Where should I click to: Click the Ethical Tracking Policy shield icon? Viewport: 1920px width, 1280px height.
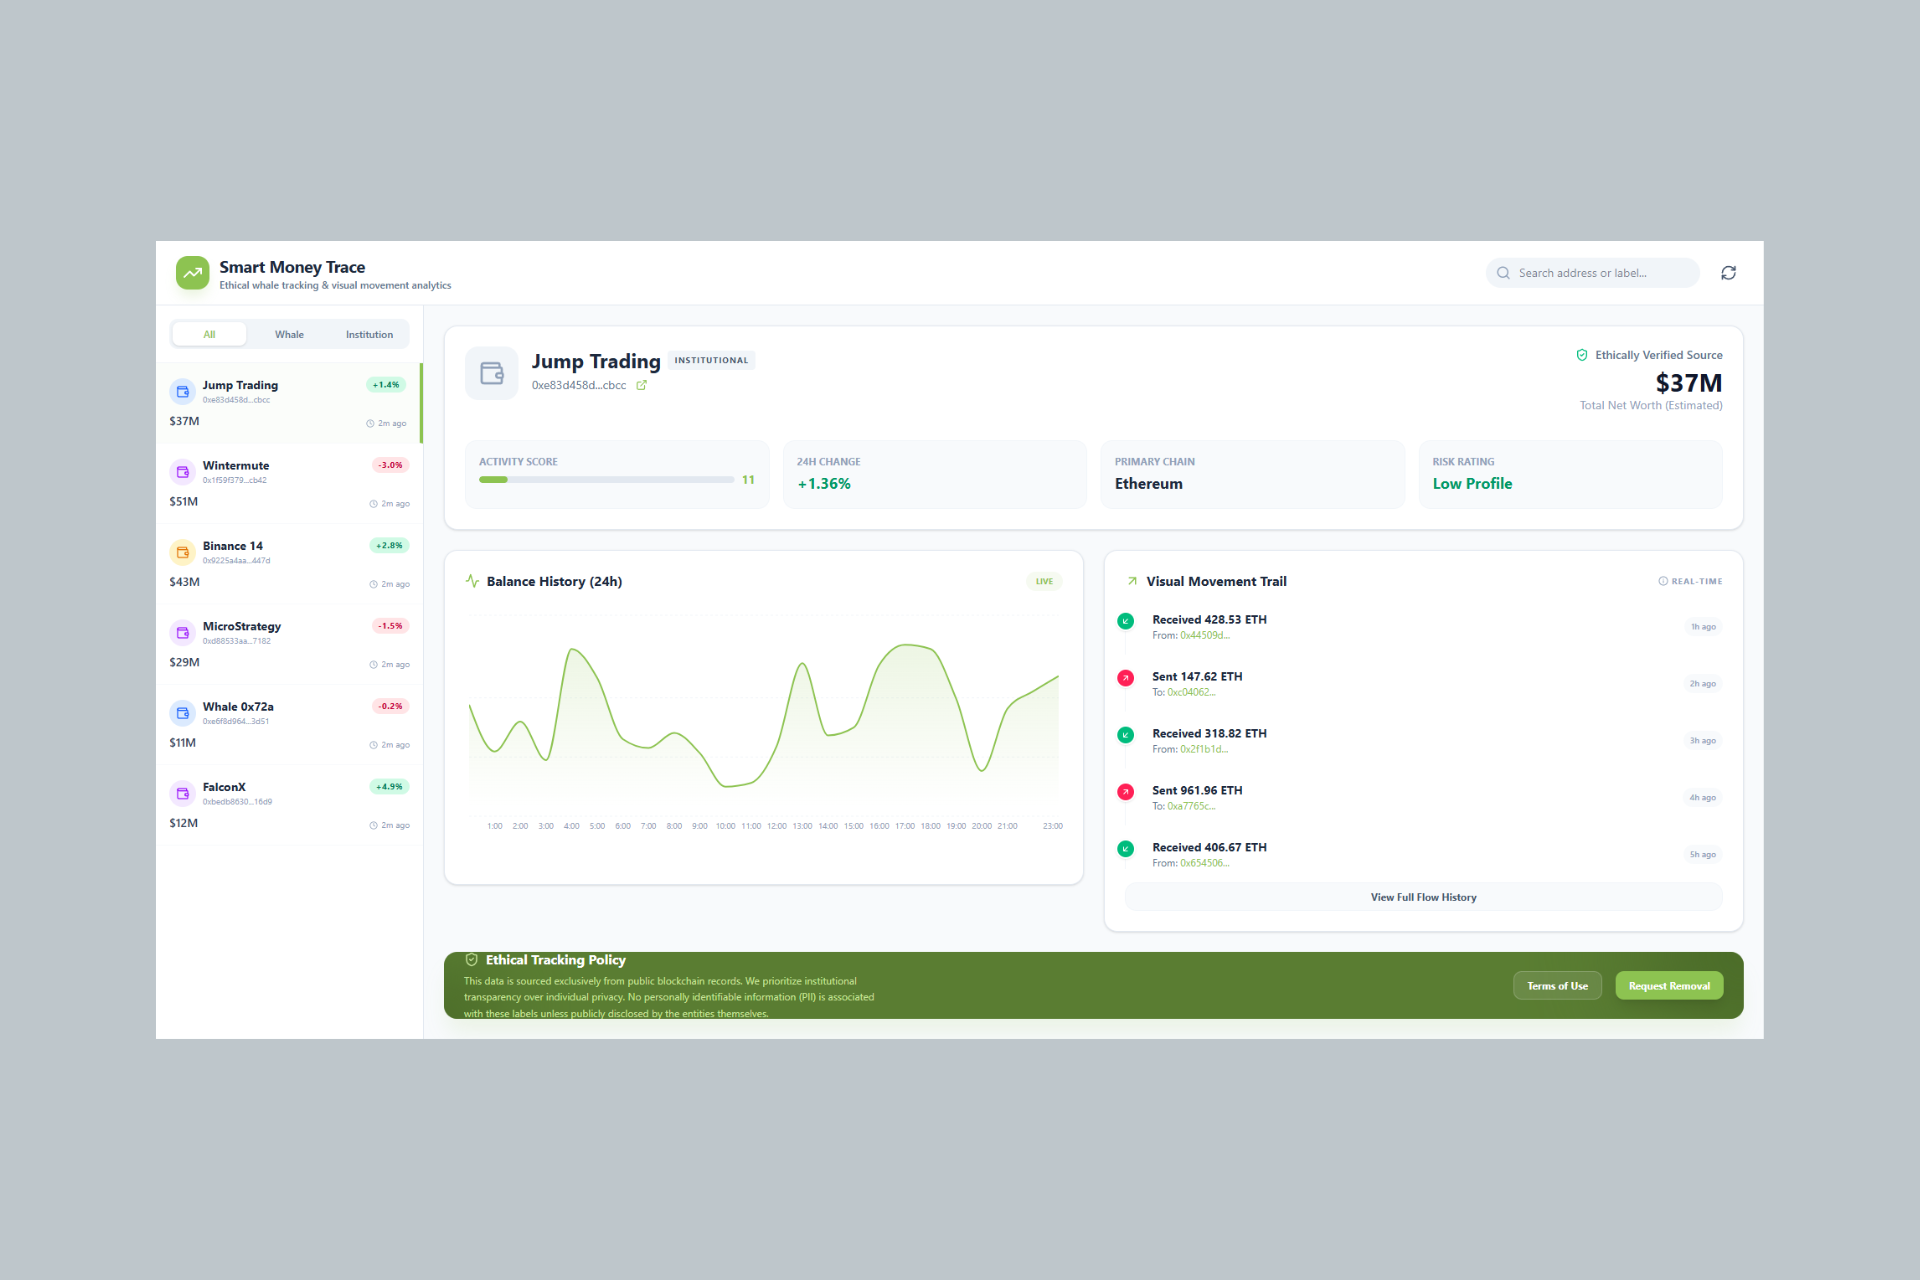pos(470,960)
